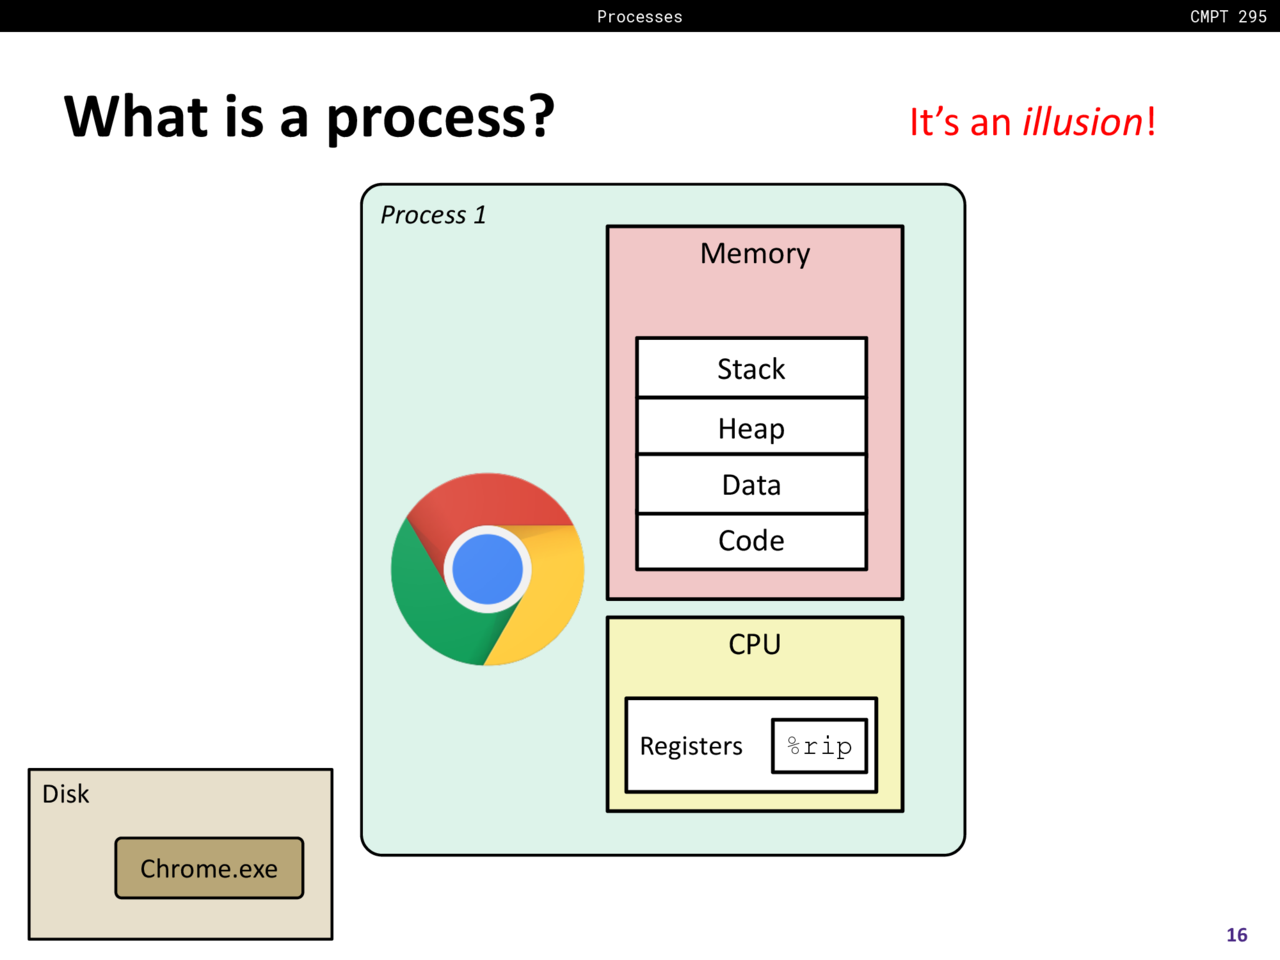
Task: Click the CPU heading label
Action: pyautogui.click(x=755, y=645)
